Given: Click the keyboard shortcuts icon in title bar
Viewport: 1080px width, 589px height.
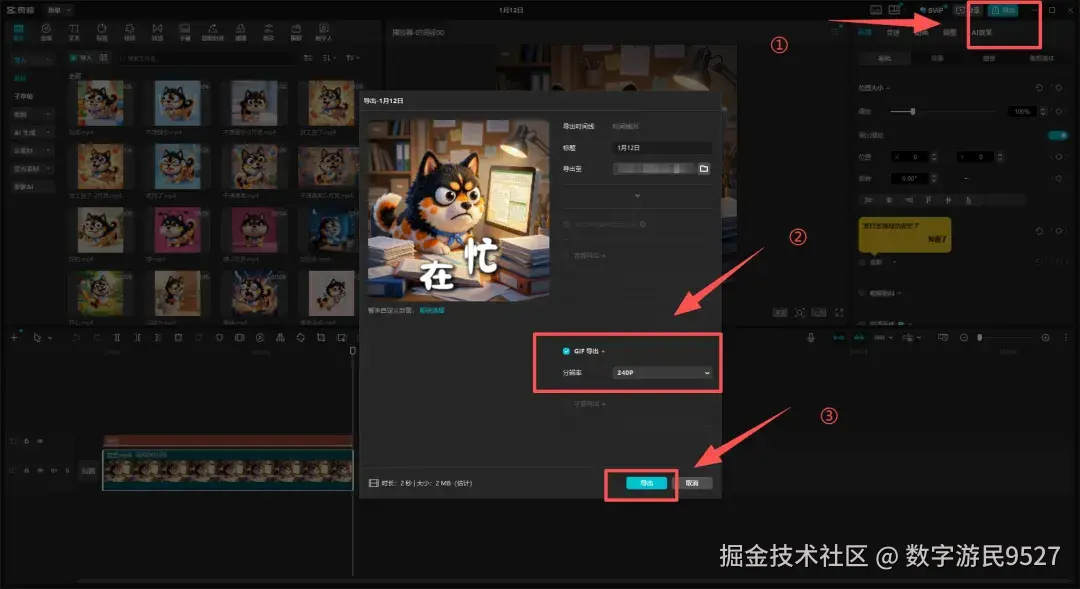Looking at the screenshot, I should click(x=876, y=10).
